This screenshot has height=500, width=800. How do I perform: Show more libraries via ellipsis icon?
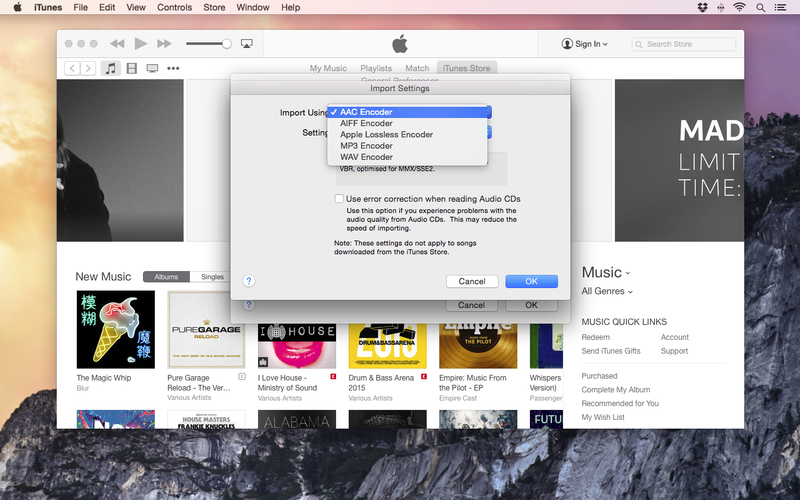[x=173, y=68]
